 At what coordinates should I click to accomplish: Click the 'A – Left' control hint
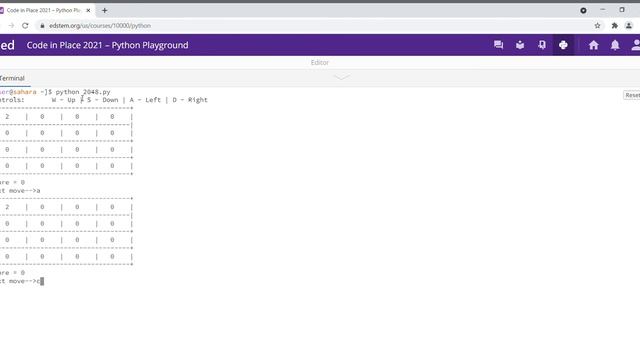145,100
